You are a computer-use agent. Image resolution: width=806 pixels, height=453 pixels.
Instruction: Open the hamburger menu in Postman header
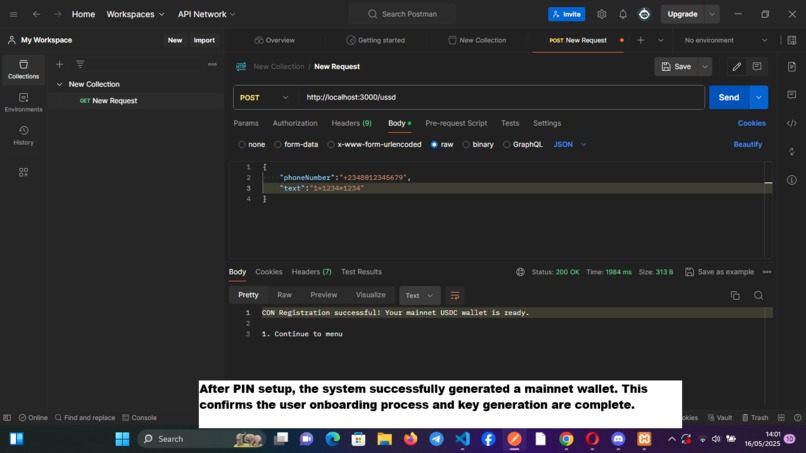click(x=13, y=14)
